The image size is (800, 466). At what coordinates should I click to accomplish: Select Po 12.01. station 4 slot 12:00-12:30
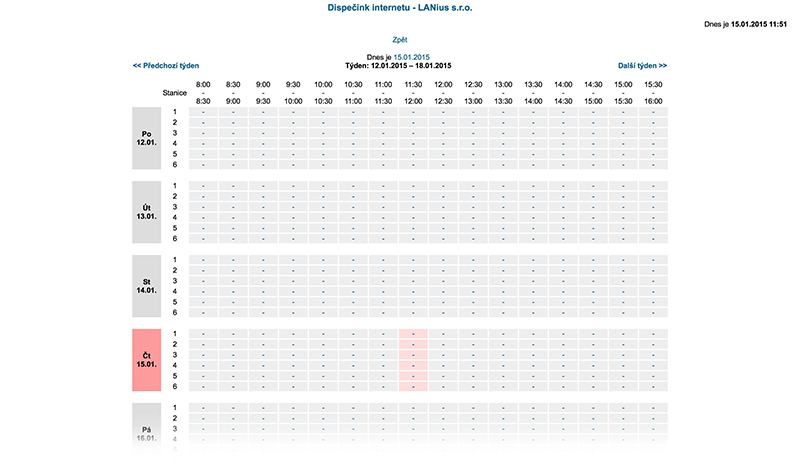point(443,144)
